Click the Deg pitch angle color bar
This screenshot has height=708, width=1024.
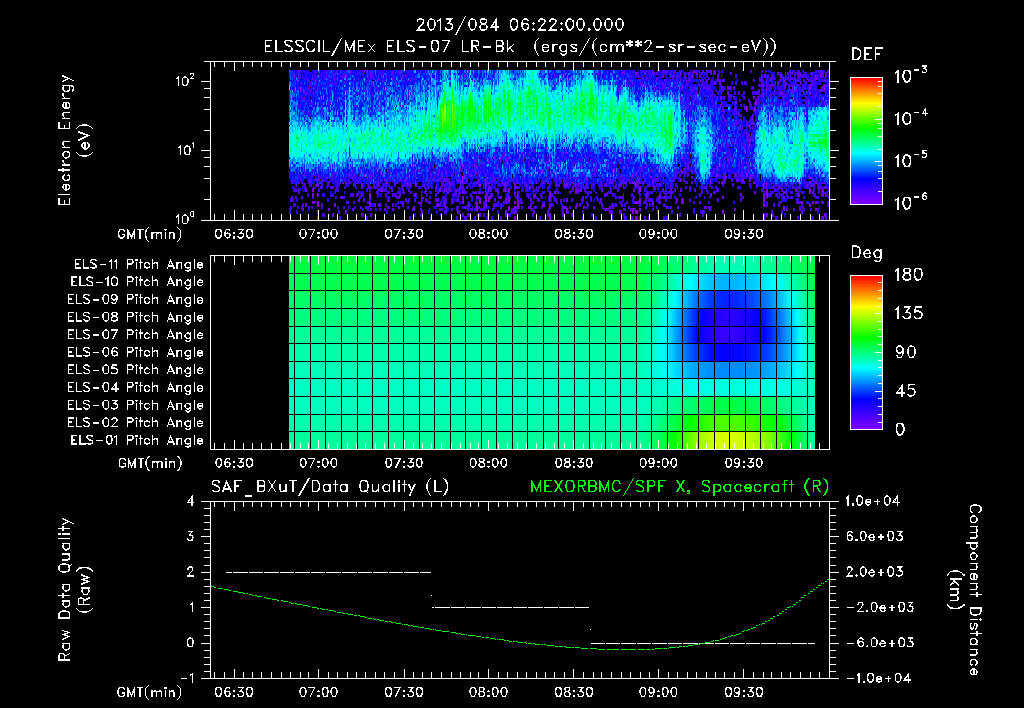866,352
